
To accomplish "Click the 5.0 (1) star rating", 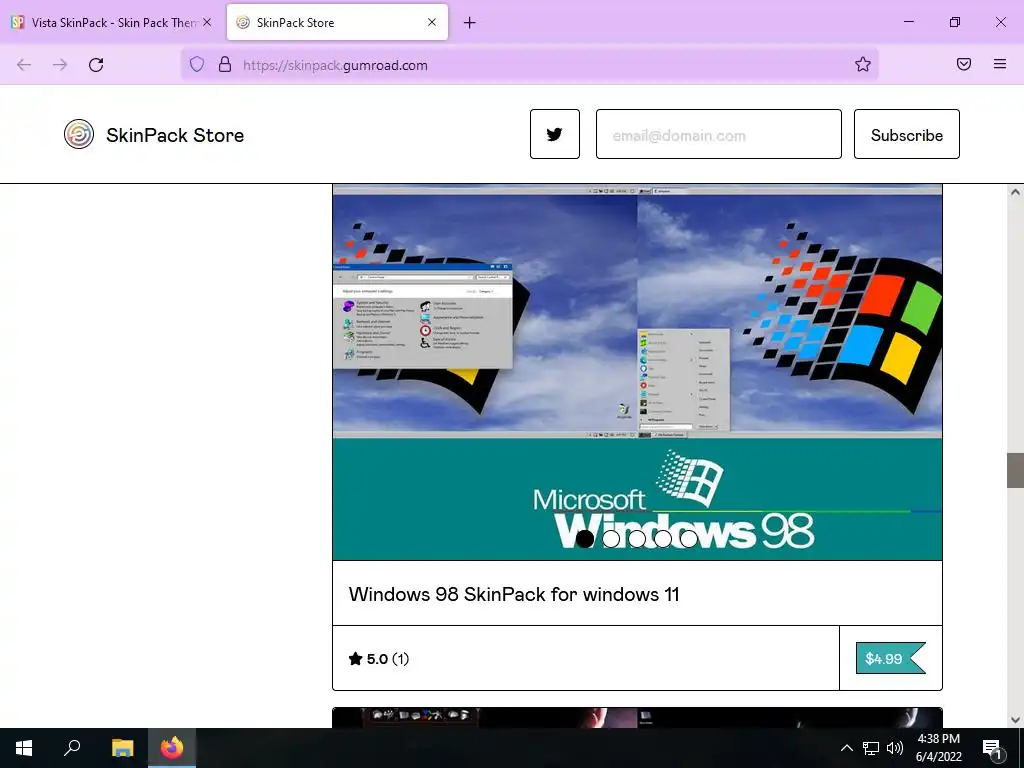I will (379, 659).
